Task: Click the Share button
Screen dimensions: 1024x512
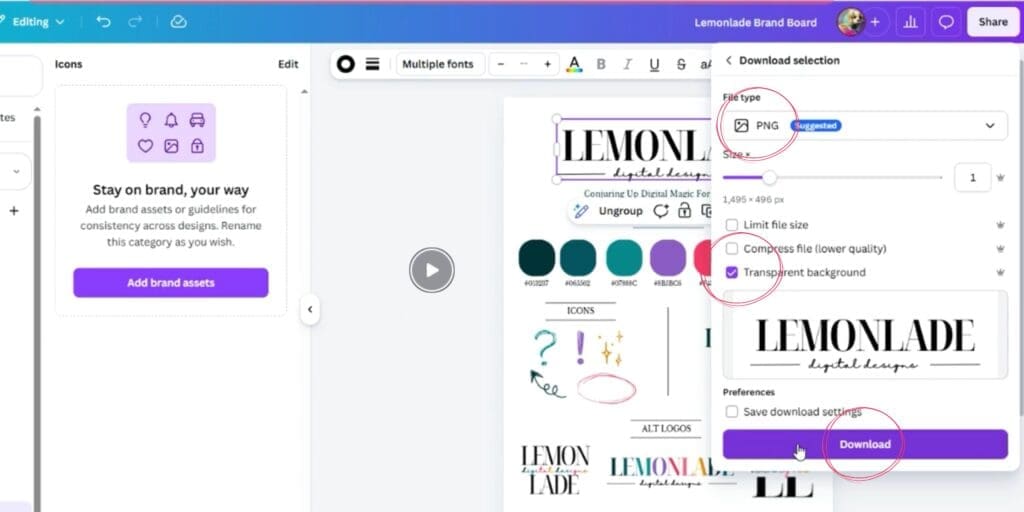Action: point(993,22)
